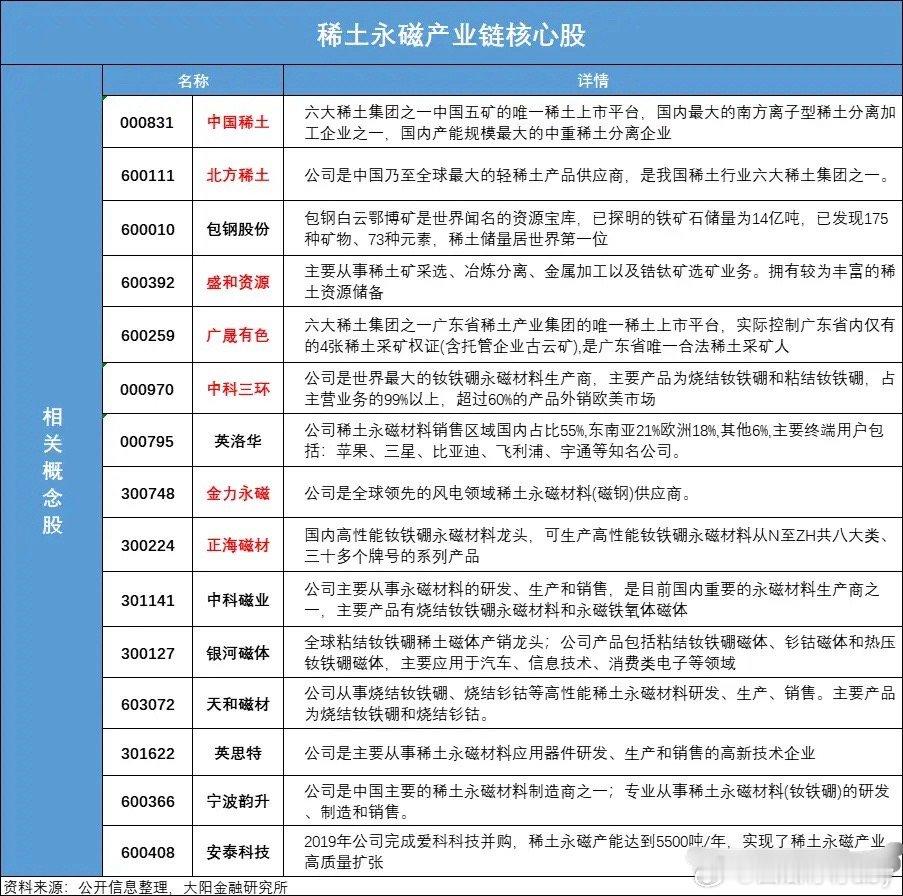The image size is (903, 896).
Task: Click the 中国稀土 details about 中国五矿
Action: click(x=600, y=123)
